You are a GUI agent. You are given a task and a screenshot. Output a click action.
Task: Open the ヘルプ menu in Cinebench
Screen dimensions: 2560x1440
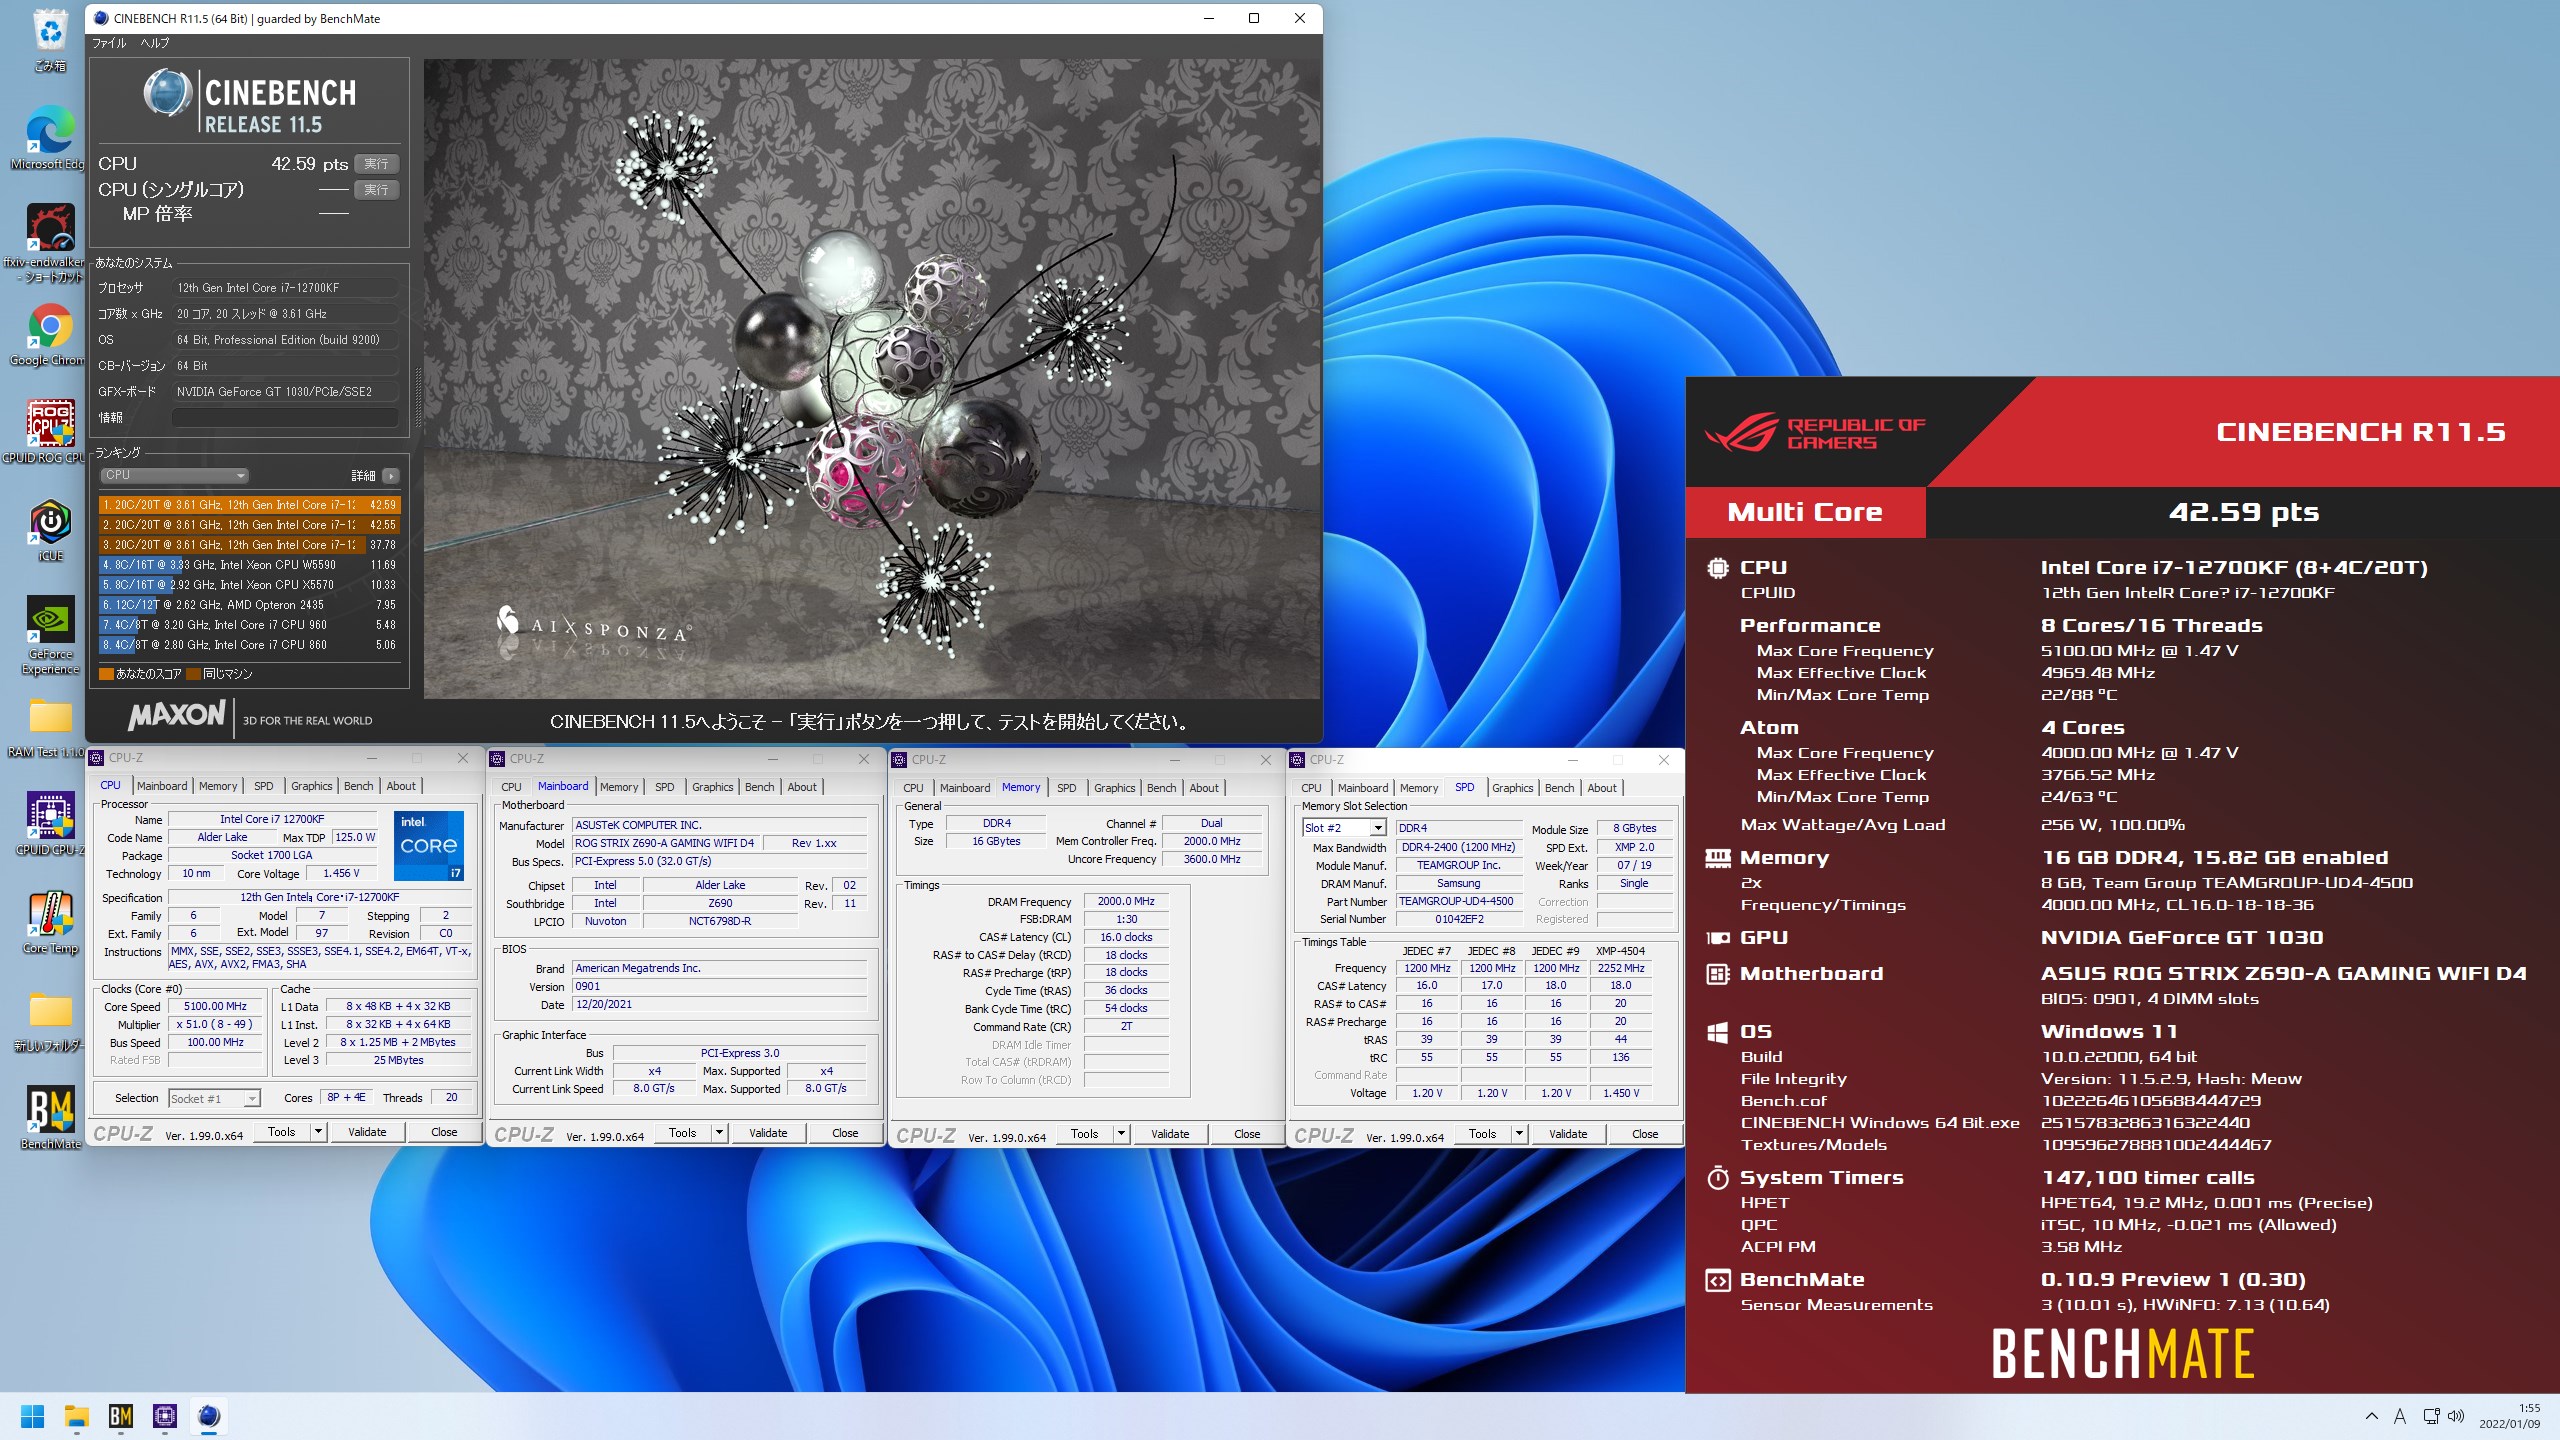coord(155,43)
